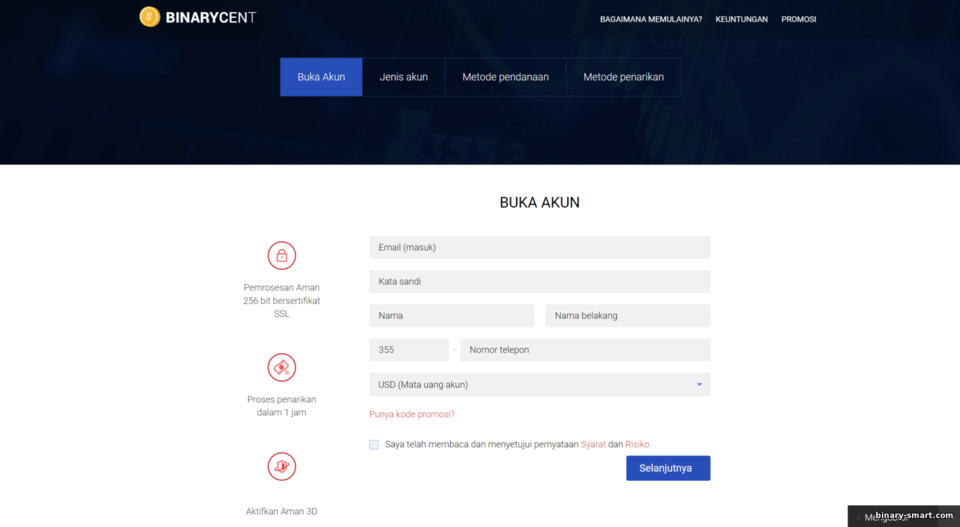Open the Keuntungan menu item
Screen dimensions: 960x527
point(741,19)
